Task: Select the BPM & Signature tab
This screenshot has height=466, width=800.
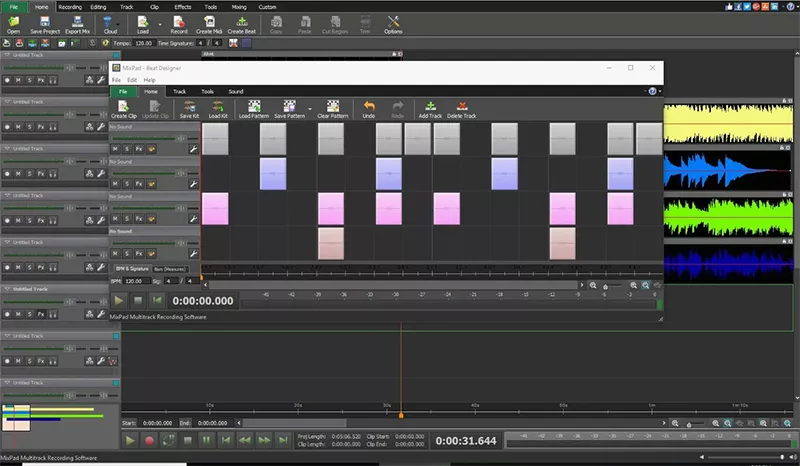Action: (132, 268)
